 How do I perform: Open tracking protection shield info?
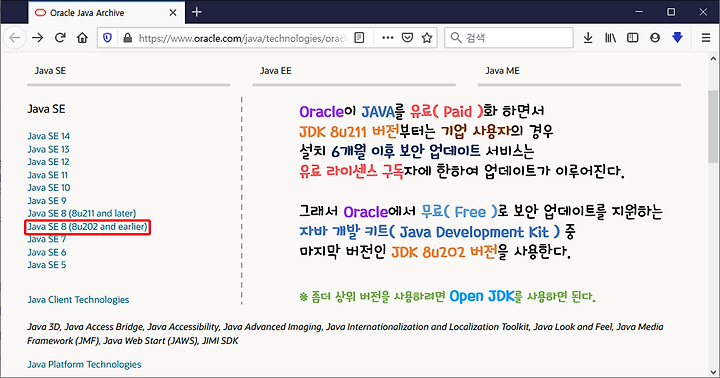coord(107,38)
